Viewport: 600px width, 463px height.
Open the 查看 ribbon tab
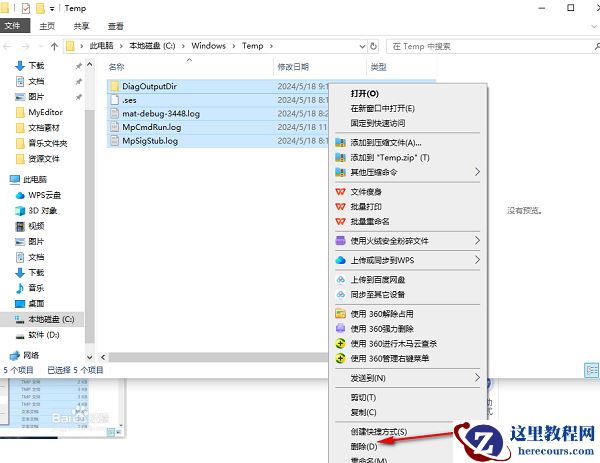116,26
